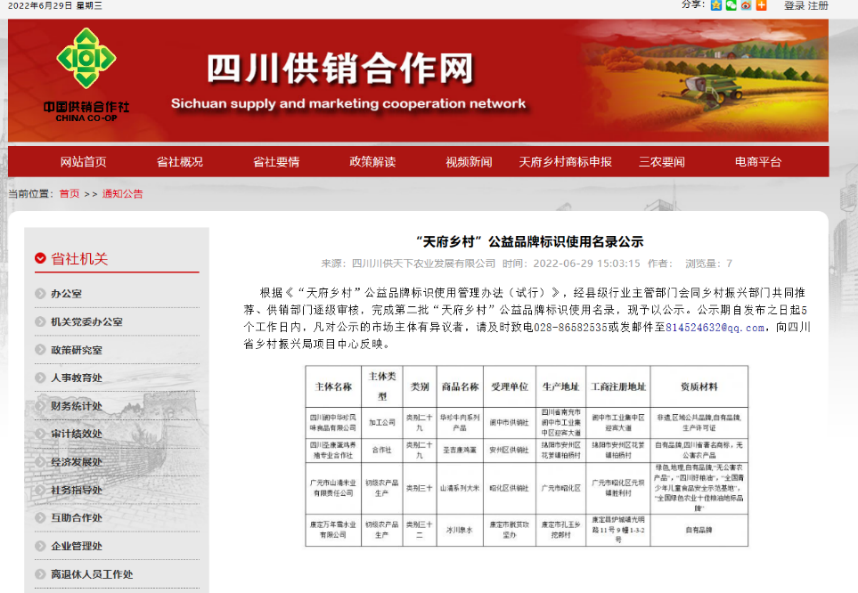Image resolution: width=858 pixels, height=593 pixels.
Task: Open the 电商平台 navigation item
Action: [758, 162]
